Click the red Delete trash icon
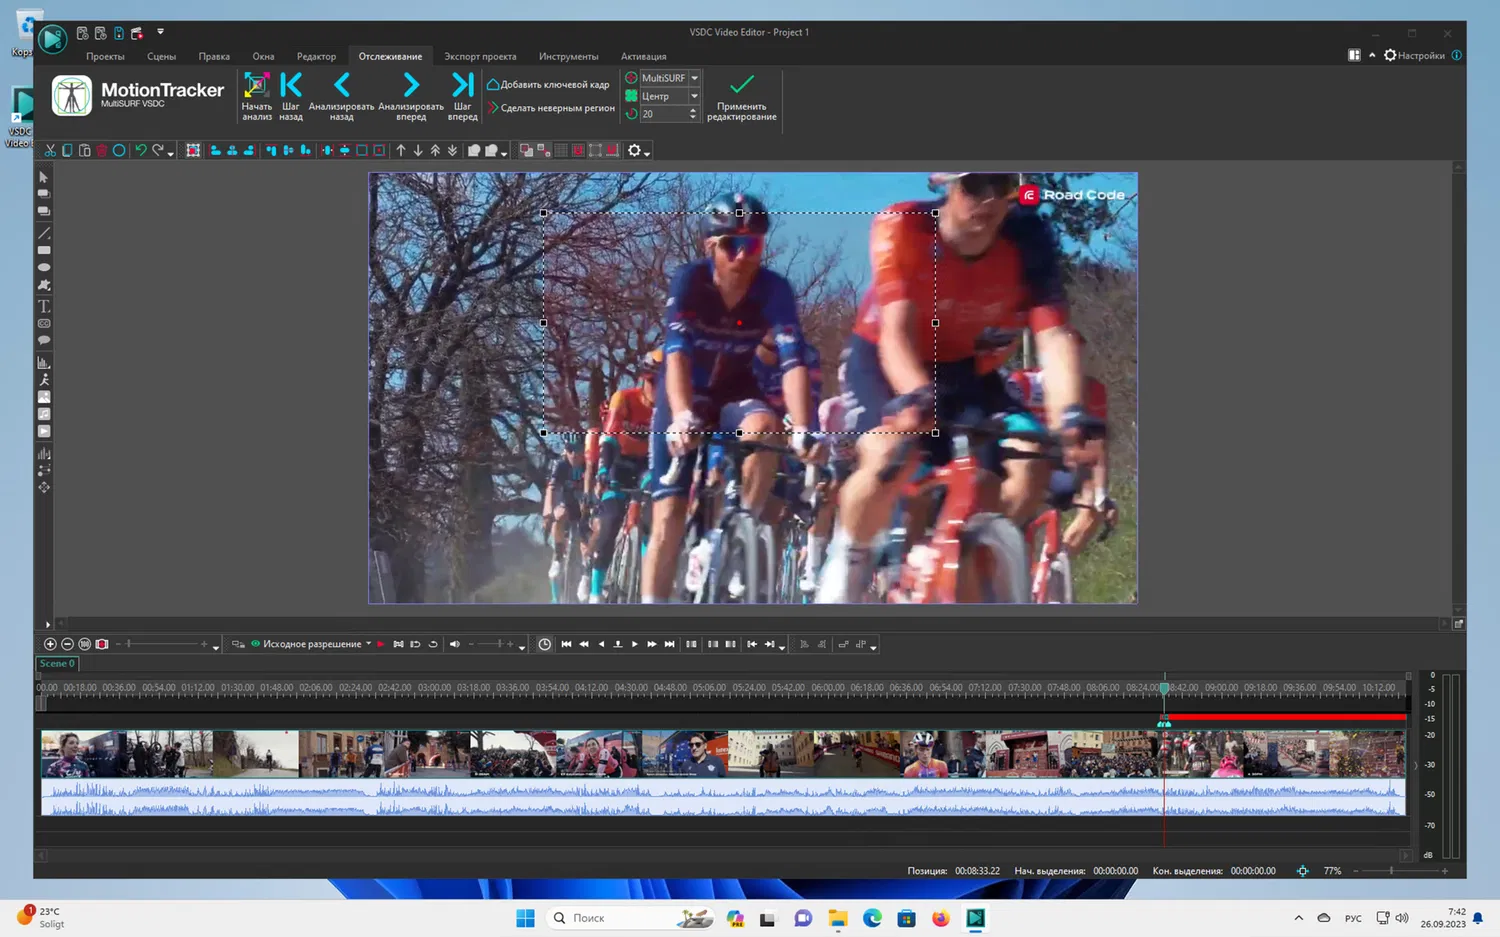 point(101,150)
